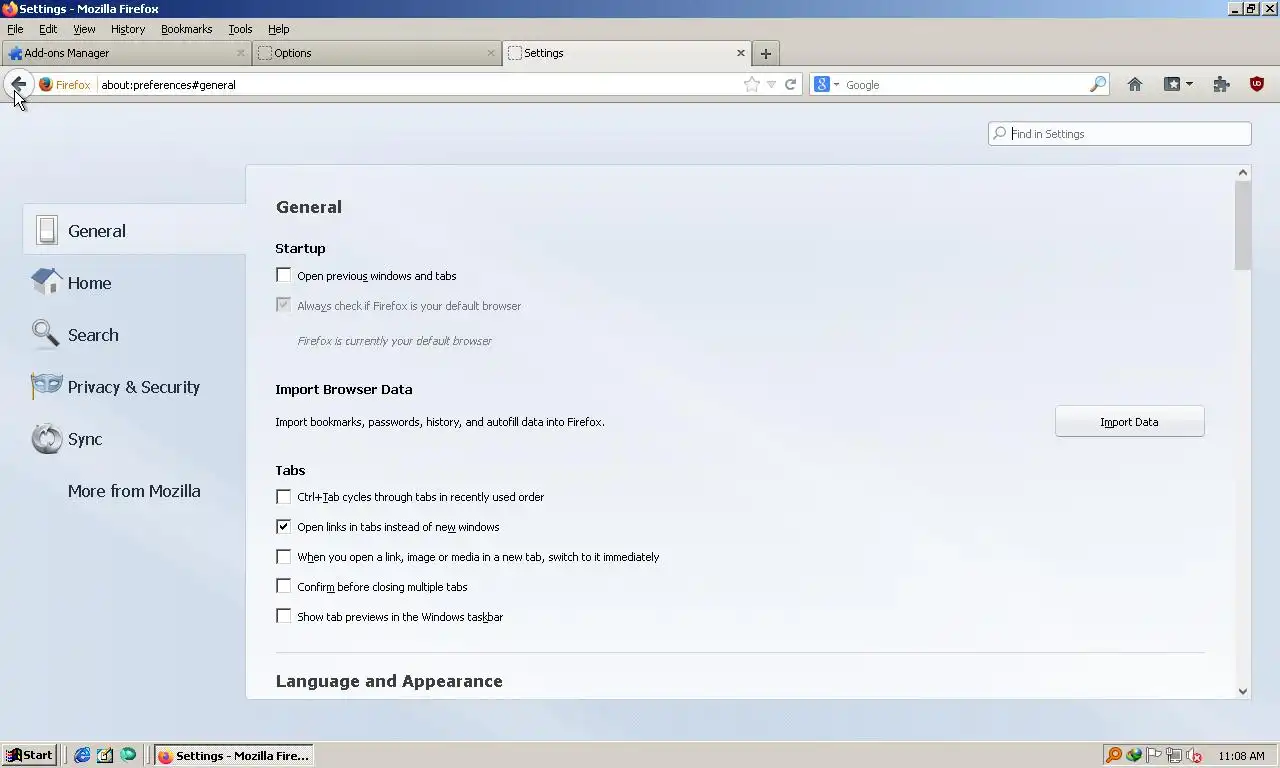This screenshot has width=1280, height=768.
Task: Open the search engine selector dropdown arrow
Action: click(x=836, y=85)
